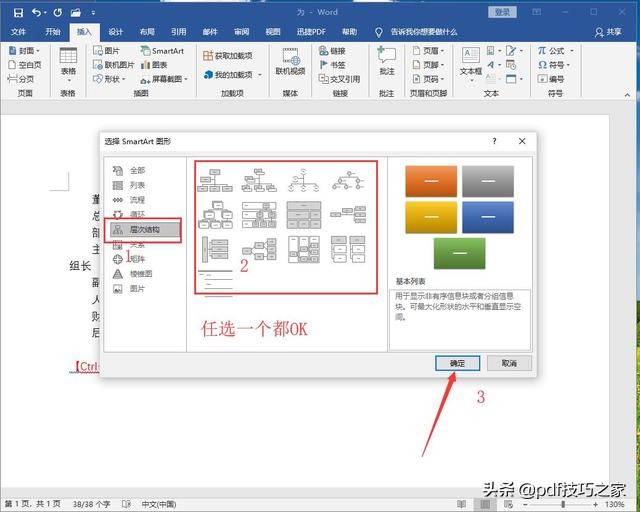
Task: Click the online video (联机视频) button
Action: click(x=290, y=62)
